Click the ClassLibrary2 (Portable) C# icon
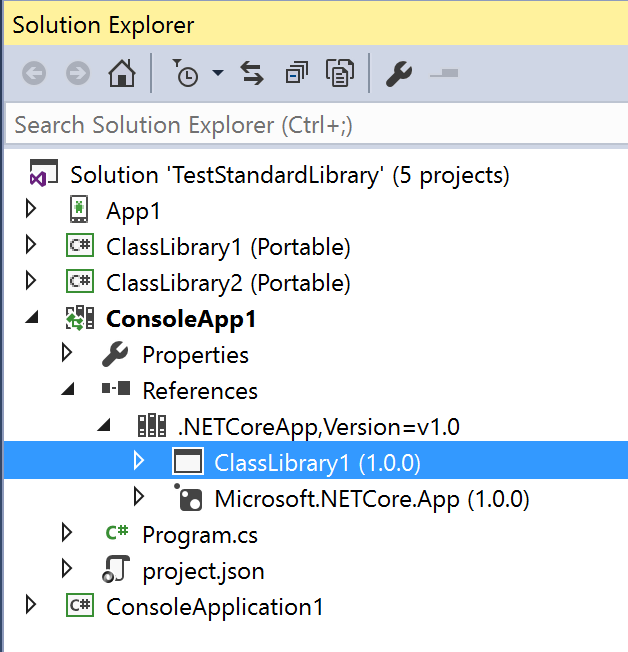This screenshot has height=652, width=628. tap(80, 281)
